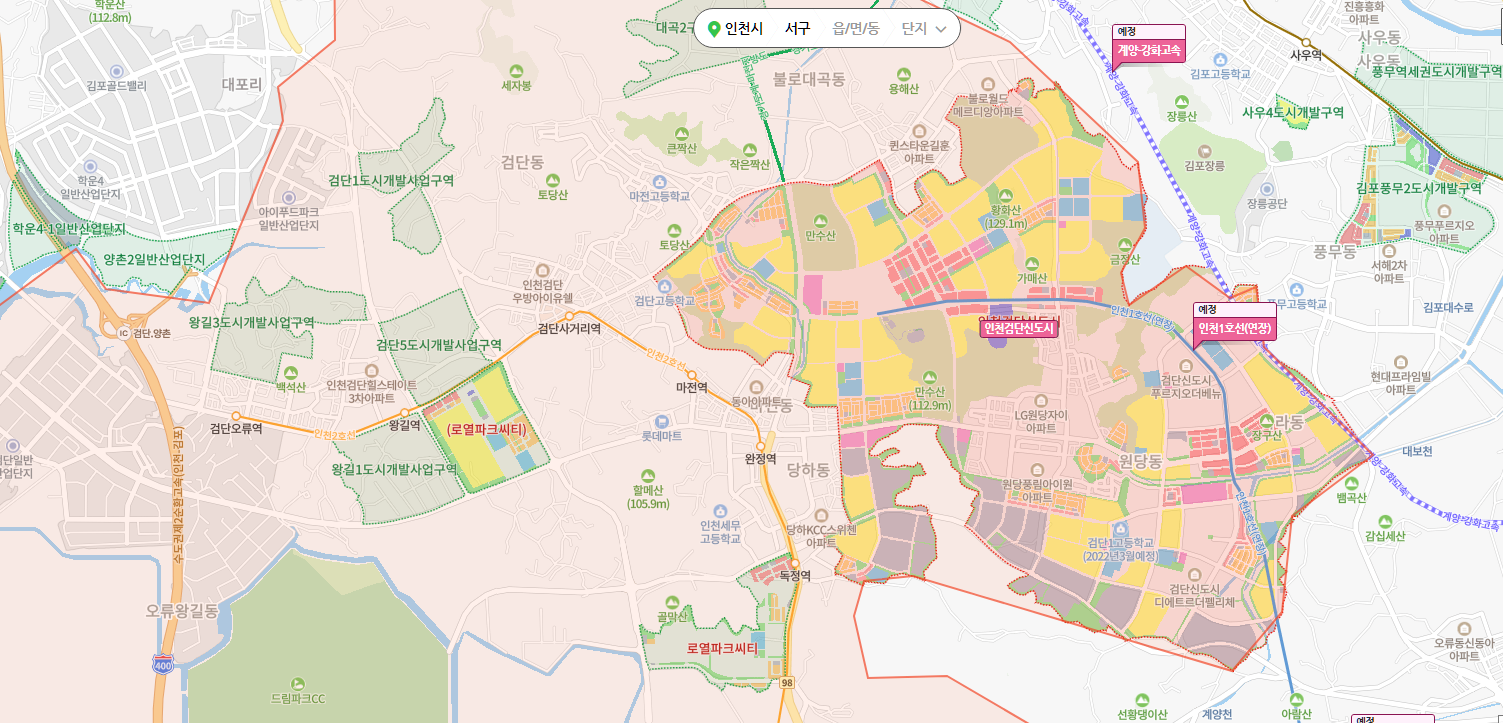Select the 마천고등학교 school icon
Image resolution: width=1503 pixels, height=723 pixels.
660,182
